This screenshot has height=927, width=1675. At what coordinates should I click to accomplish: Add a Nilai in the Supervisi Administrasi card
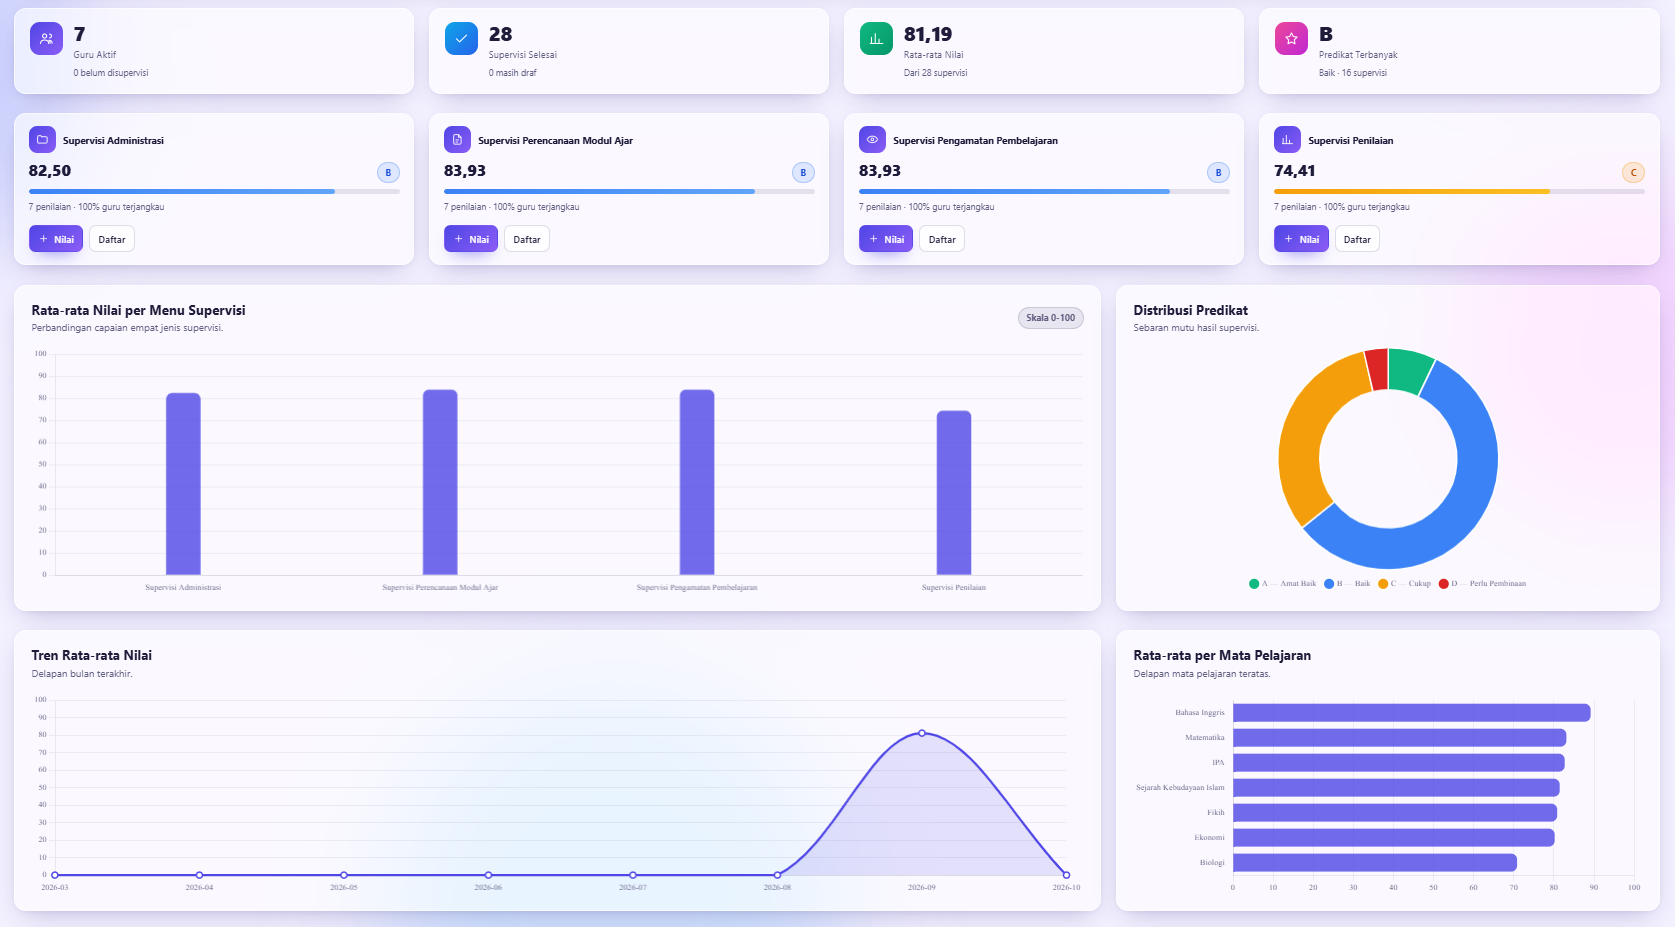coord(56,239)
